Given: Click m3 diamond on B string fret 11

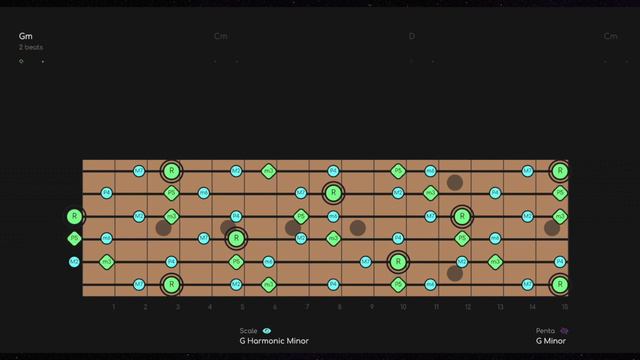Looking at the screenshot, I should [x=430, y=193].
